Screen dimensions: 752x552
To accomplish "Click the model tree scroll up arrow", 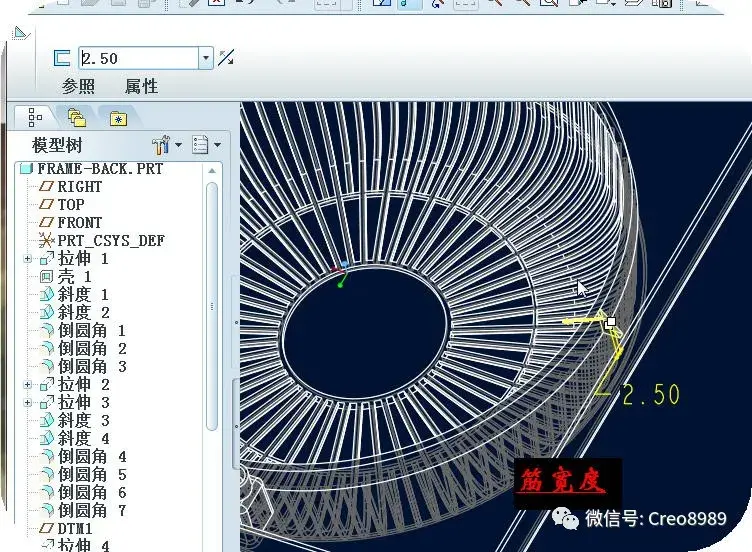I will 212,171.
